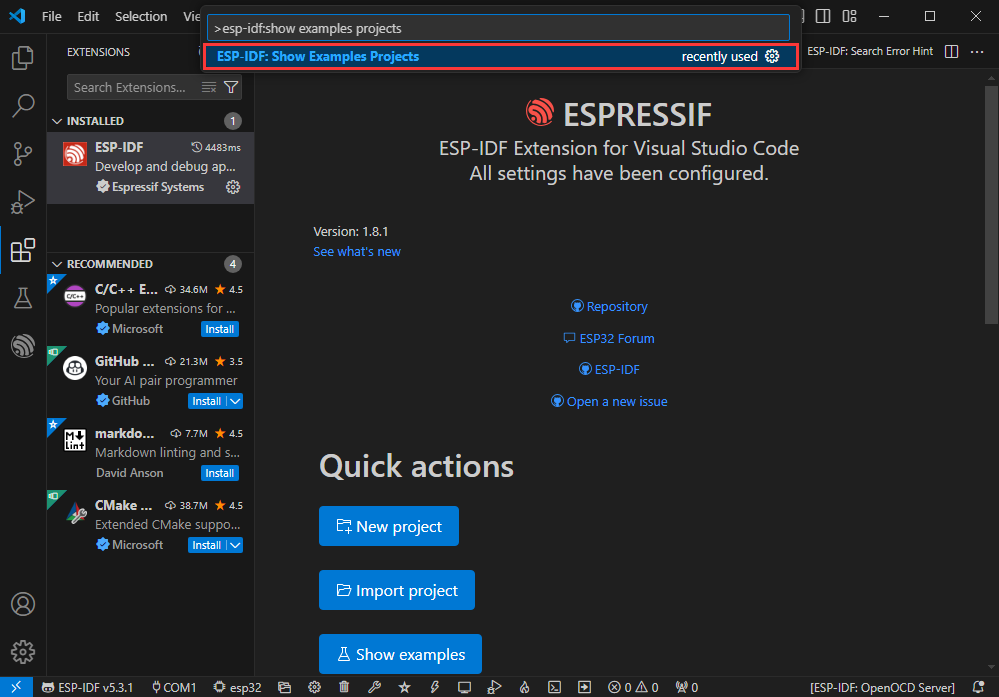This screenshot has width=999, height=697.
Task: Click the New project button
Action: click(388, 527)
